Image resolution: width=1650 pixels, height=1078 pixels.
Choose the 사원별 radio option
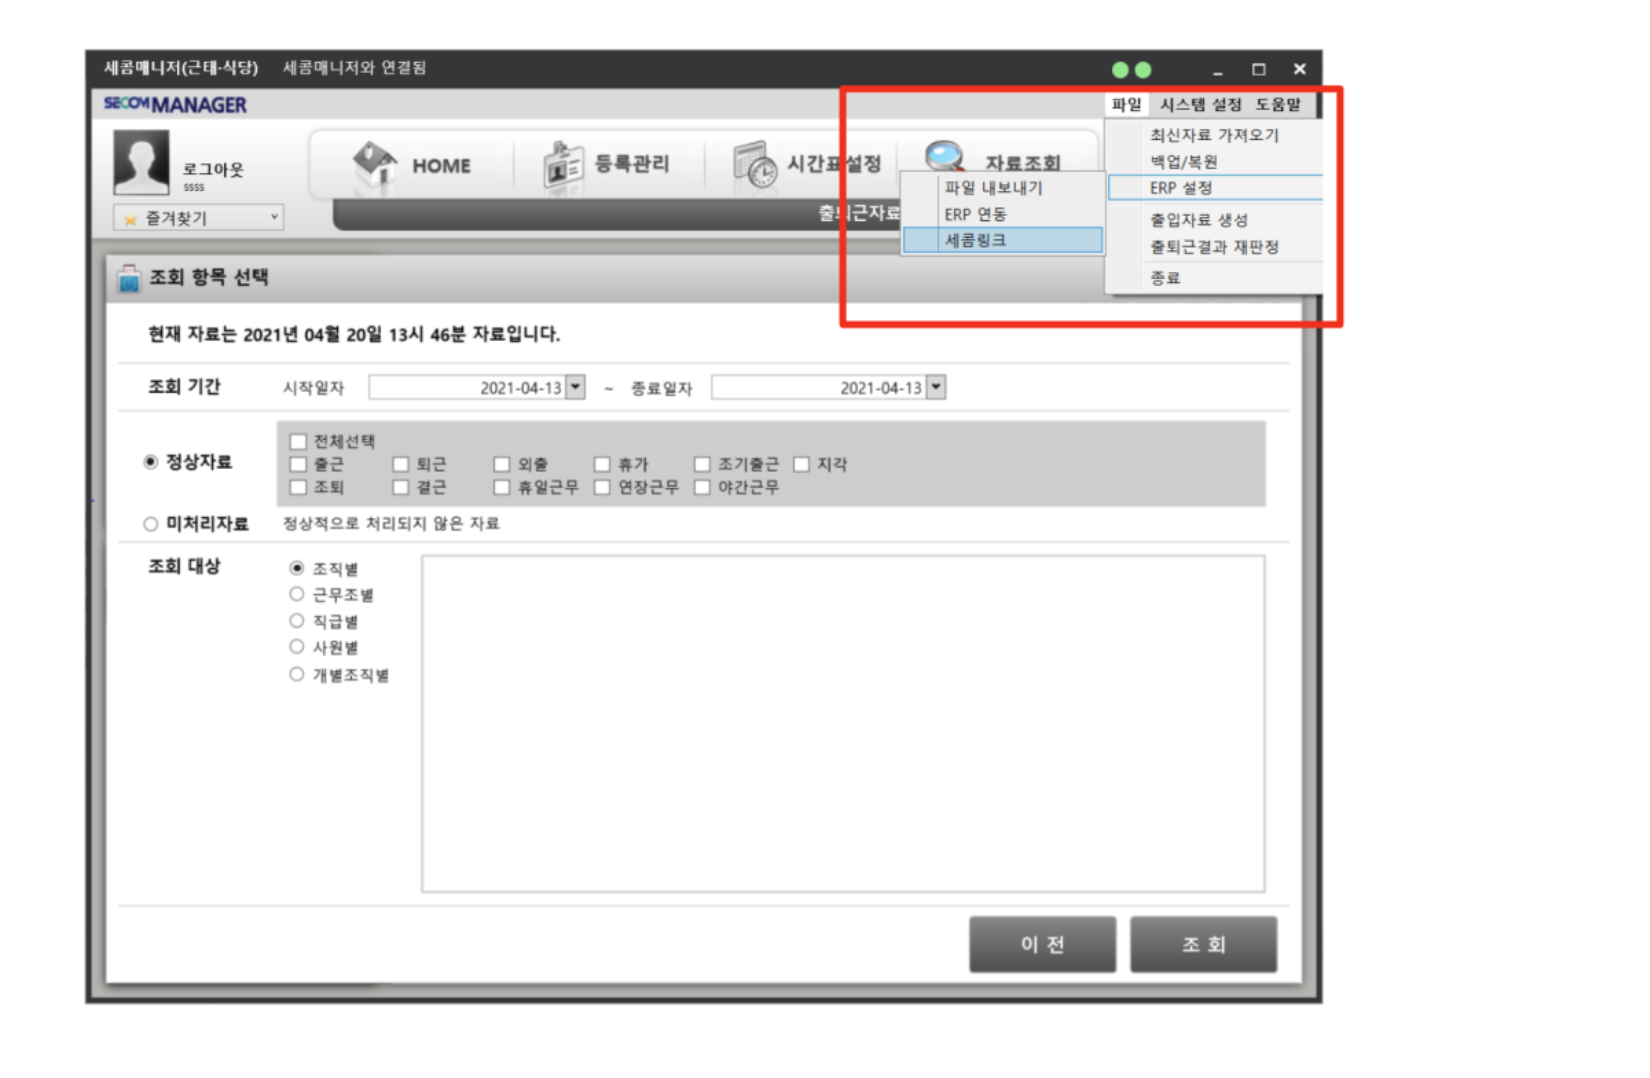(297, 647)
